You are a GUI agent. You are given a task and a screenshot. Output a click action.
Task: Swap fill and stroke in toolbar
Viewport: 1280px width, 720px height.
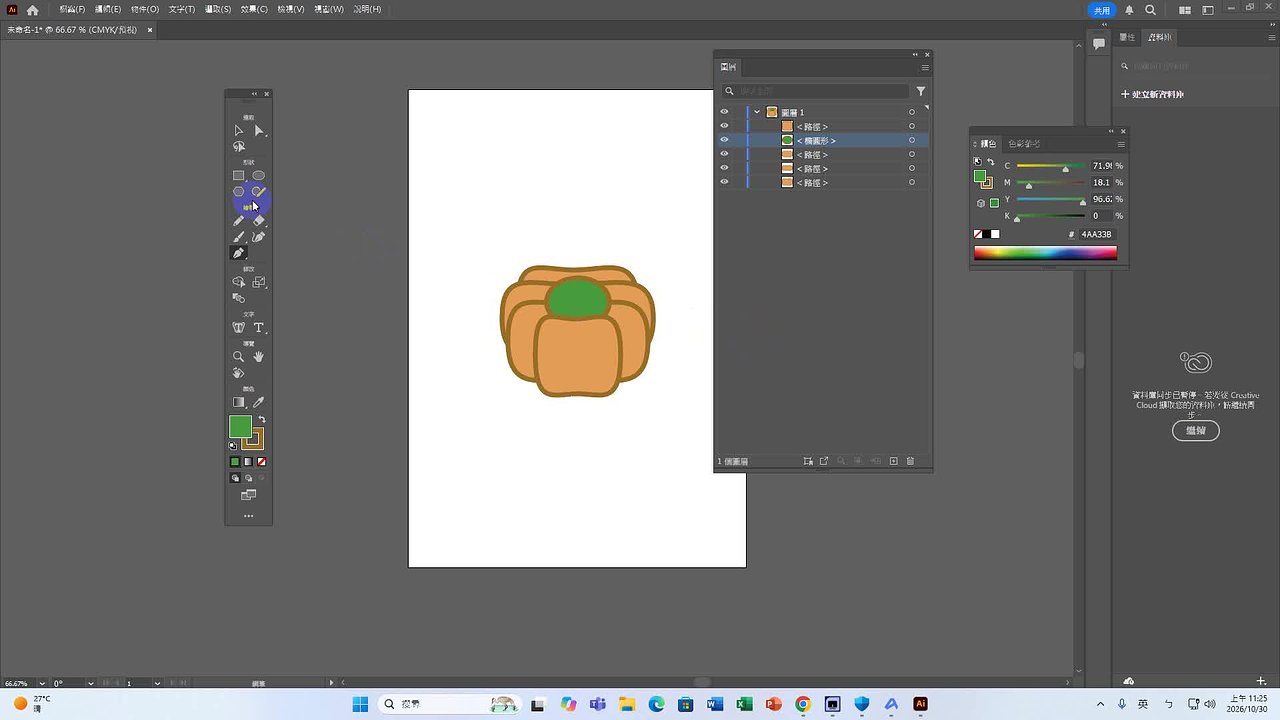262,419
